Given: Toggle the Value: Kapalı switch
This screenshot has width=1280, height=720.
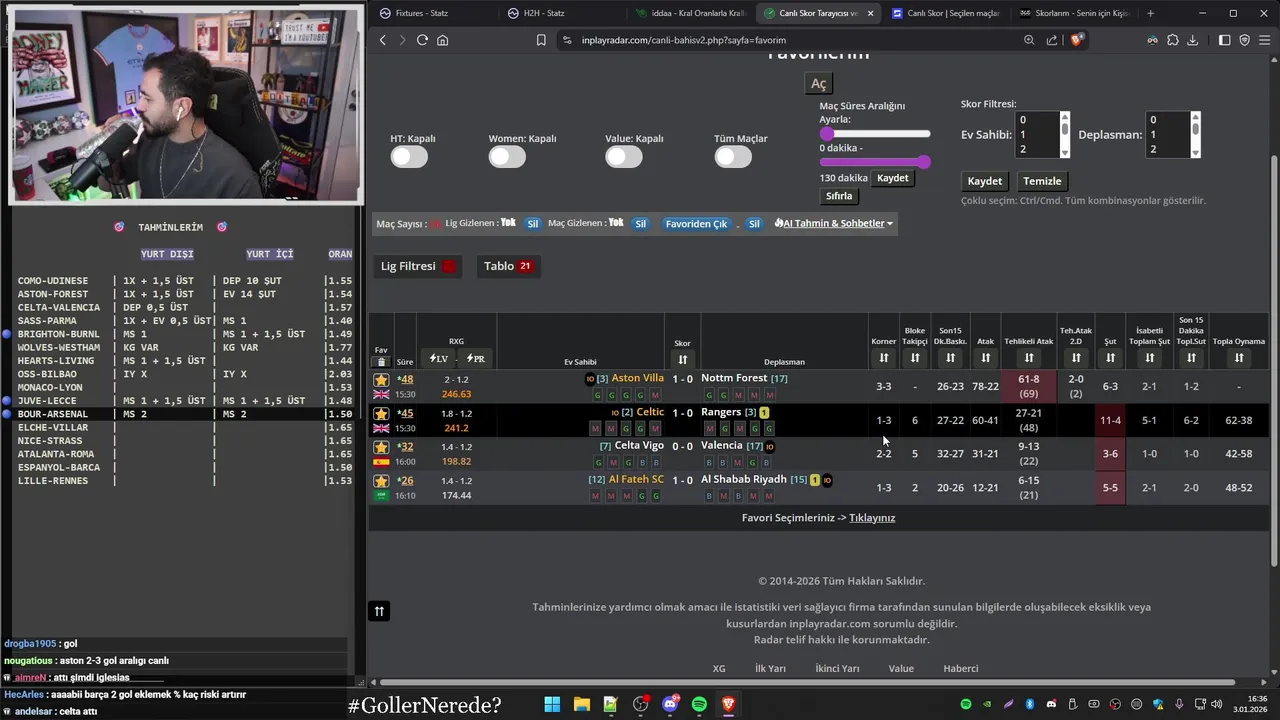Looking at the screenshot, I should (x=623, y=157).
